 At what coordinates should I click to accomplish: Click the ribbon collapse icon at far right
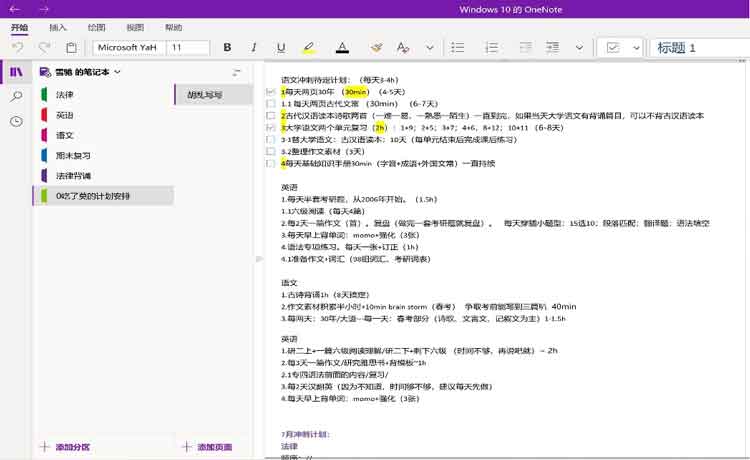[x=742, y=61]
